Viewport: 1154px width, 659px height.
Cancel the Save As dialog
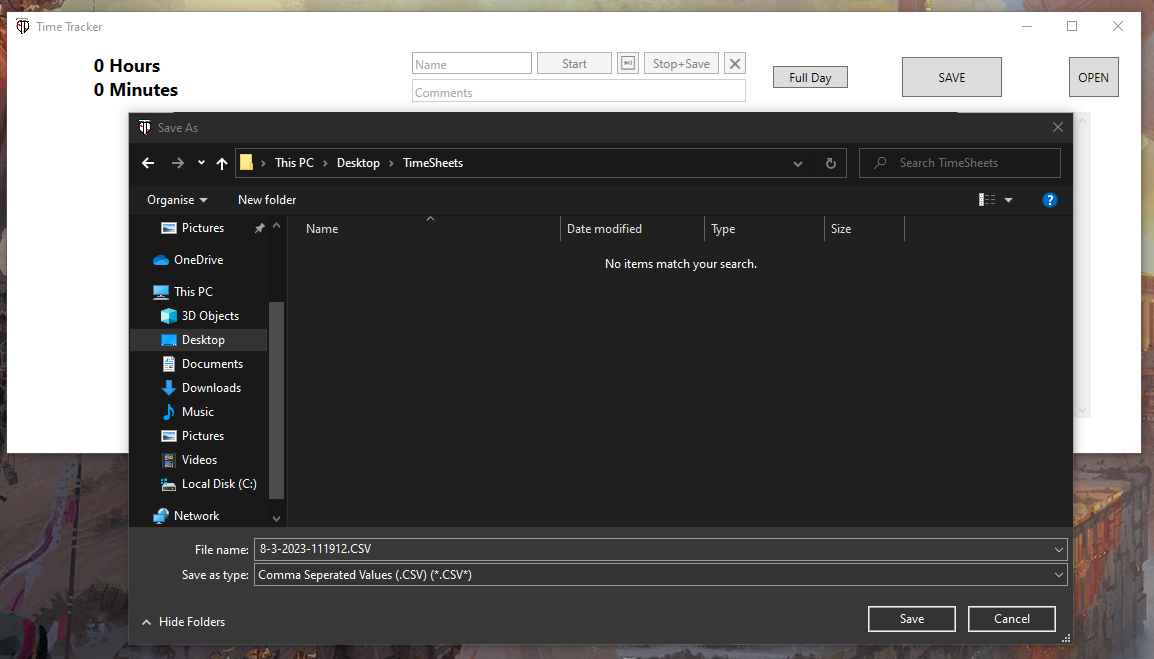point(1011,619)
